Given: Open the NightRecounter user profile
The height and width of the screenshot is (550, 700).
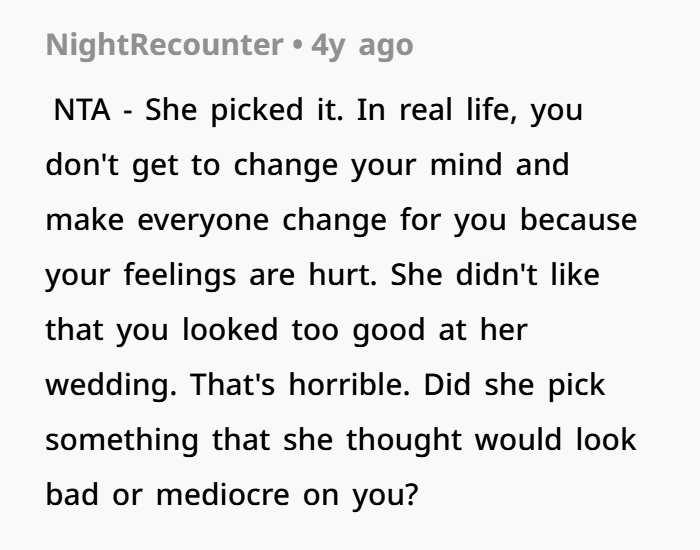Looking at the screenshot, I should point(166,46).
